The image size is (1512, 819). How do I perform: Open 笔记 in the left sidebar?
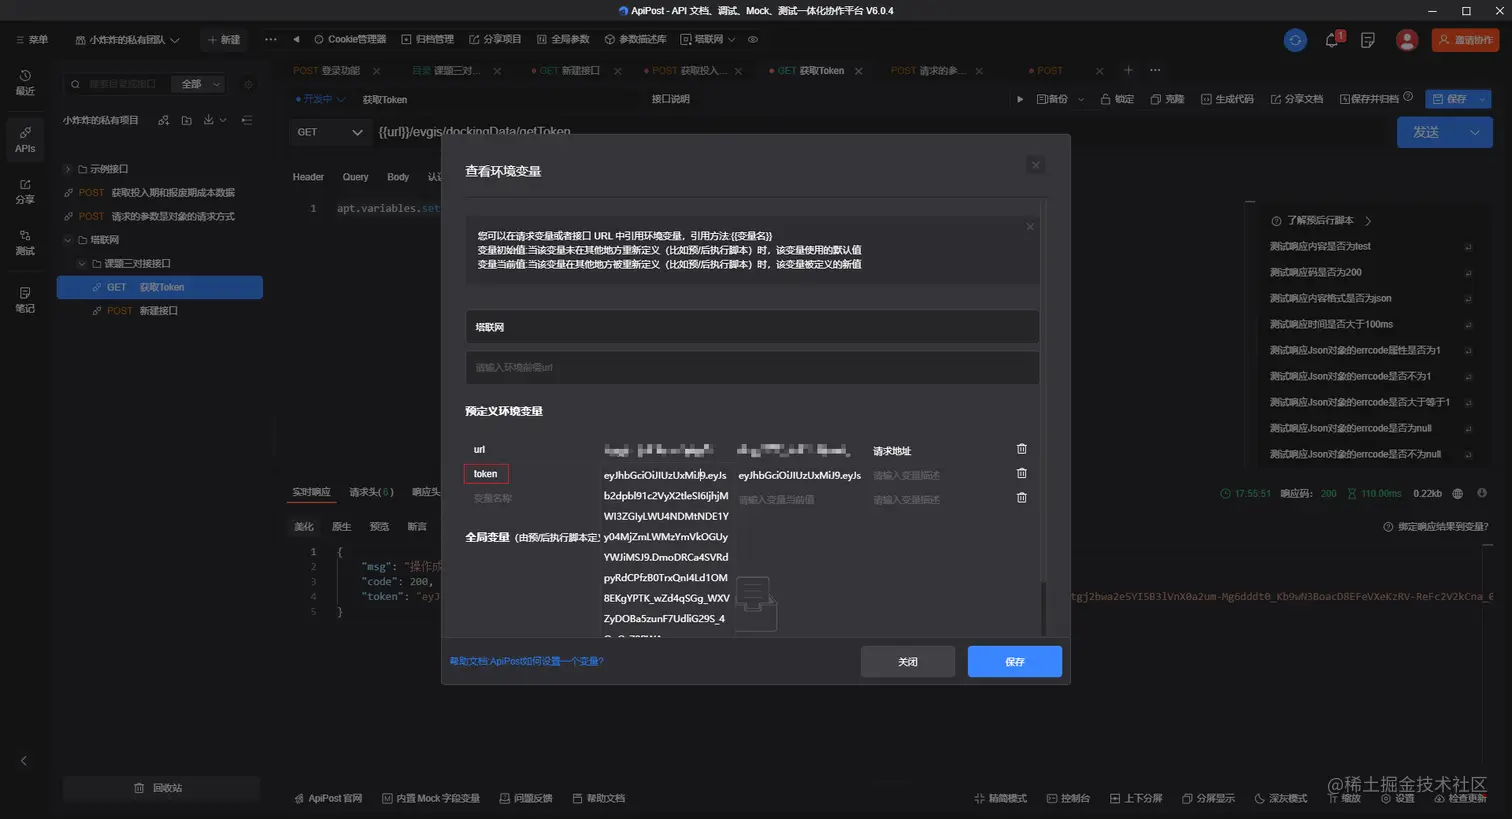[x=25, y=300]
